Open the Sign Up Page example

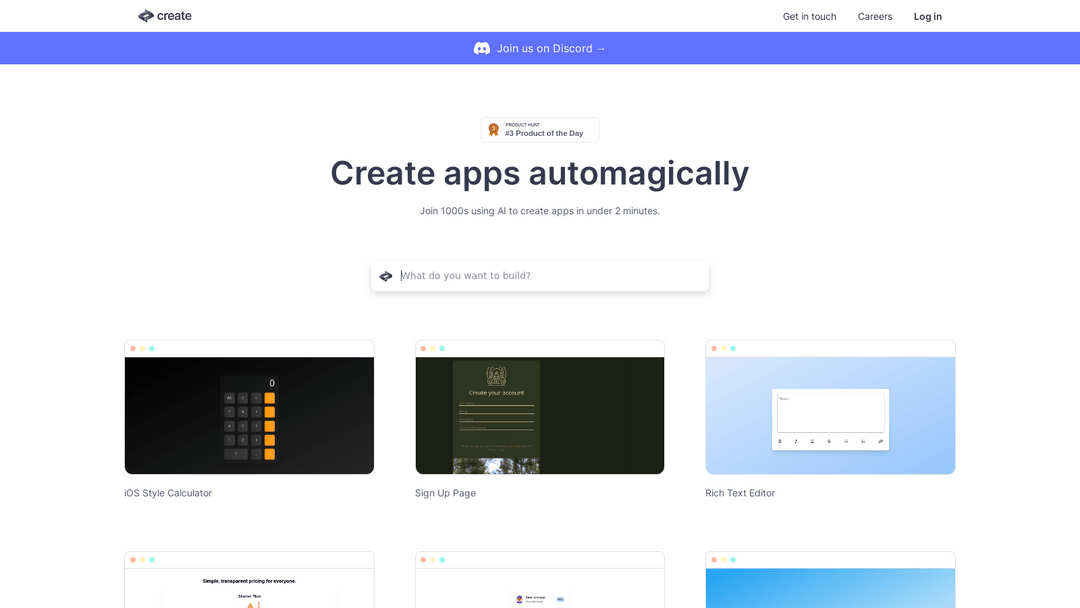tap(540, 408)
